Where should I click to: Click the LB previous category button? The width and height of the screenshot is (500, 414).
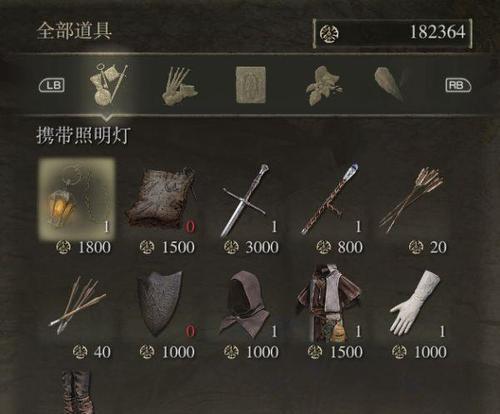click(x=52, y=85)
